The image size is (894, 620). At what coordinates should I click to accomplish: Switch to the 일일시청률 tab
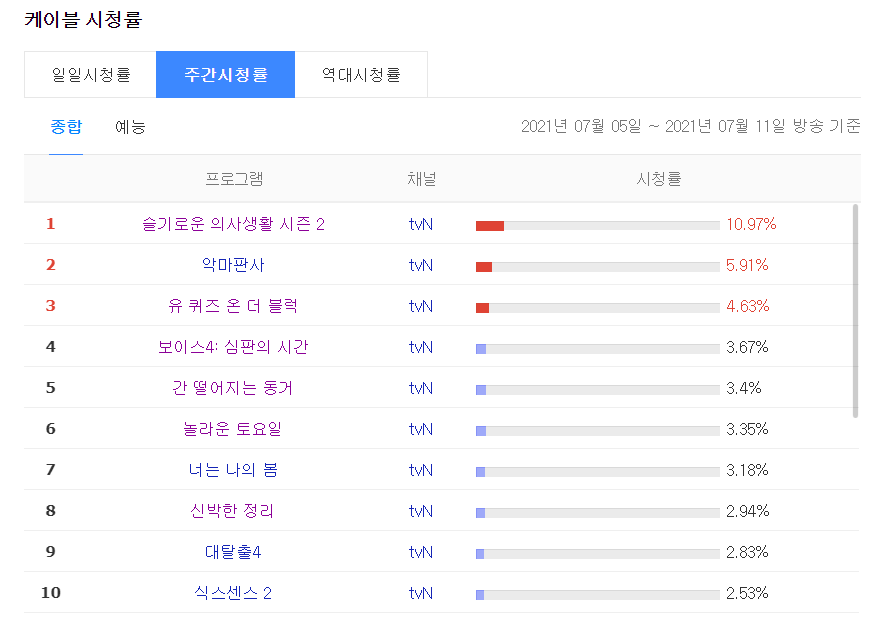(x=90, y=75)
